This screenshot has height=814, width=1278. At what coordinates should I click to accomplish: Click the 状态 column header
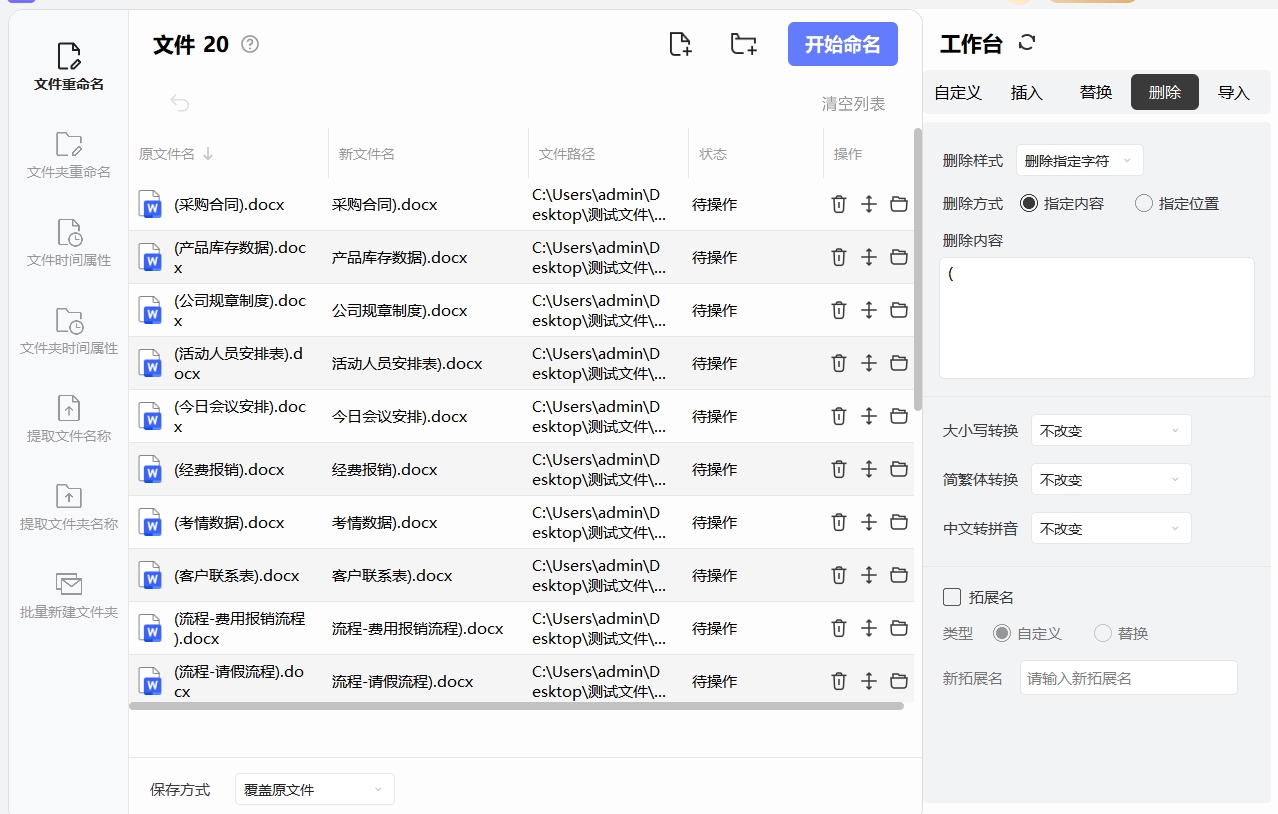pyautogui.click(x=713, y=154)
